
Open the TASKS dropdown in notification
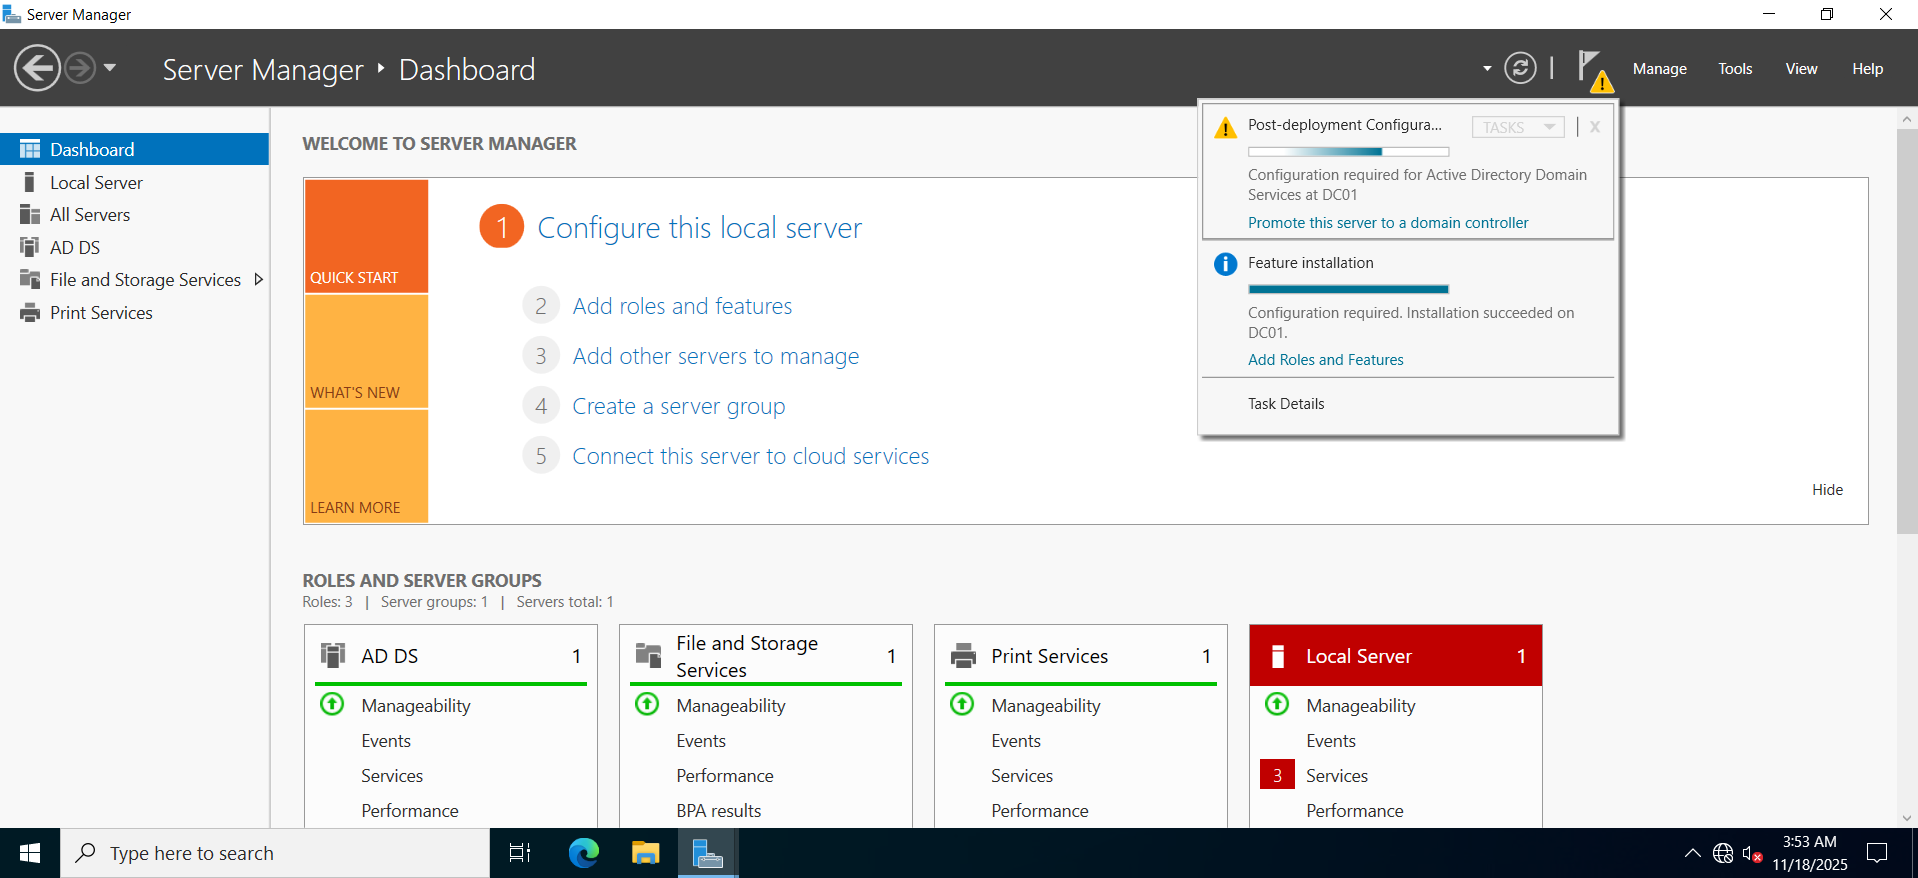[1518, 127]
